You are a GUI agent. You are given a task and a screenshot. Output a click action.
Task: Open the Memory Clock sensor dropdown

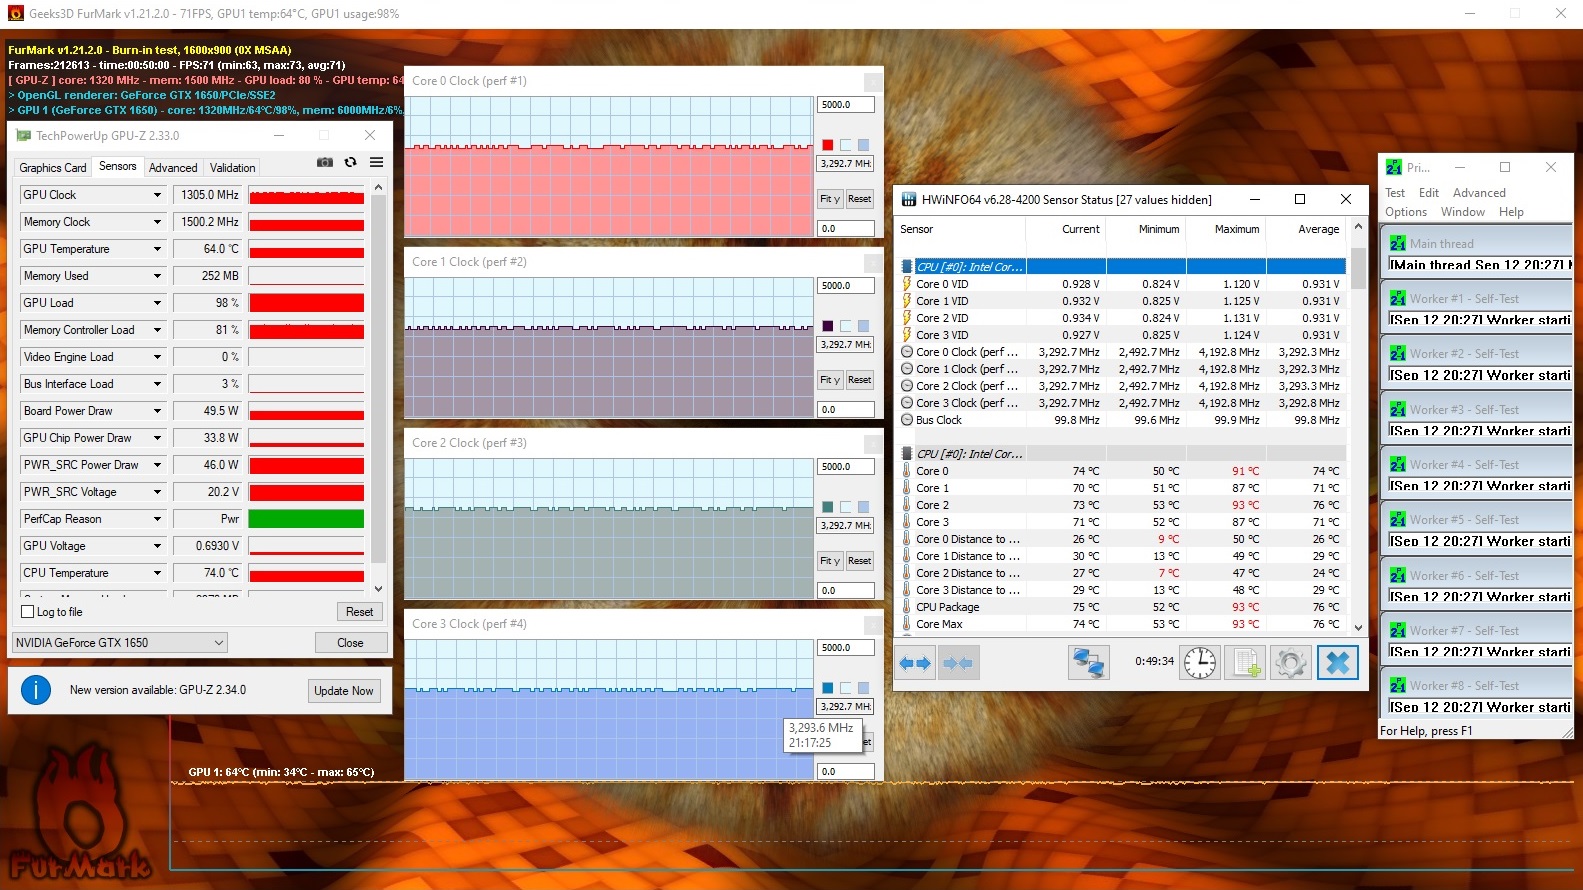coord(157,222)
